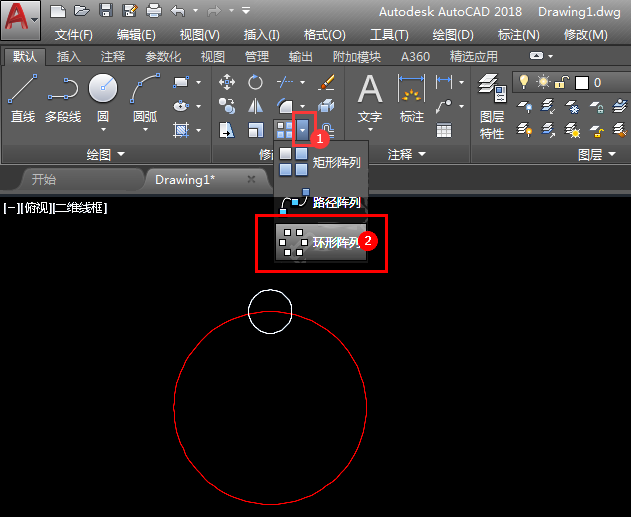The width and height of the screenshot is (631, 517).
Task: Click the Rotate tool icon
Action: 255,82
